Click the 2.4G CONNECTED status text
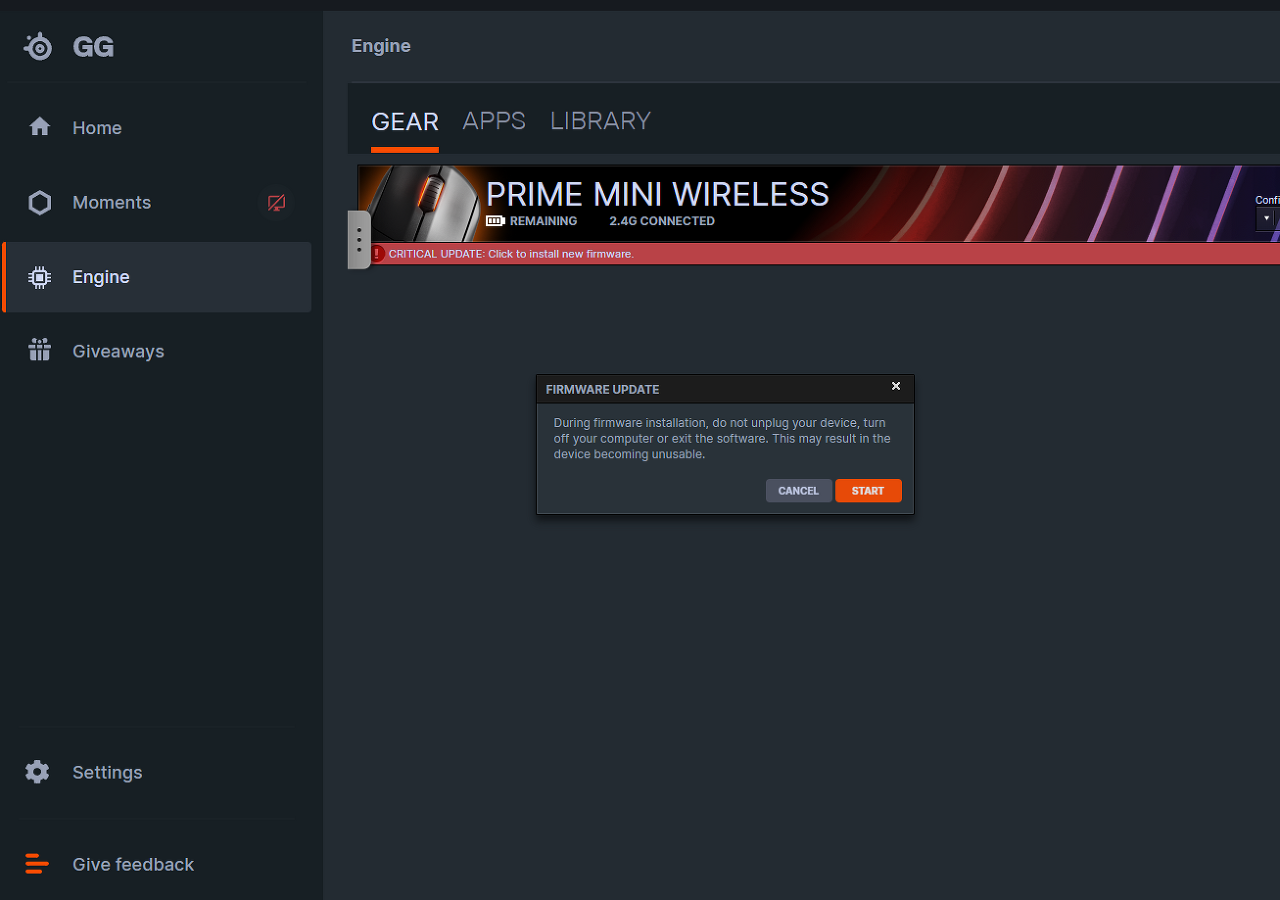This screenshot has width=1280, height=900. tap(662, 221)
